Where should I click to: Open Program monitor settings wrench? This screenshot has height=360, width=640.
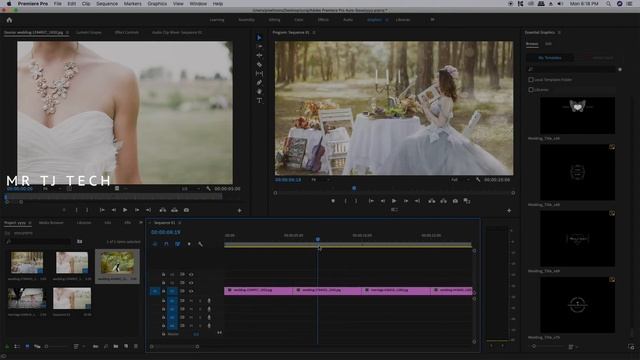[x=478, y=180]
